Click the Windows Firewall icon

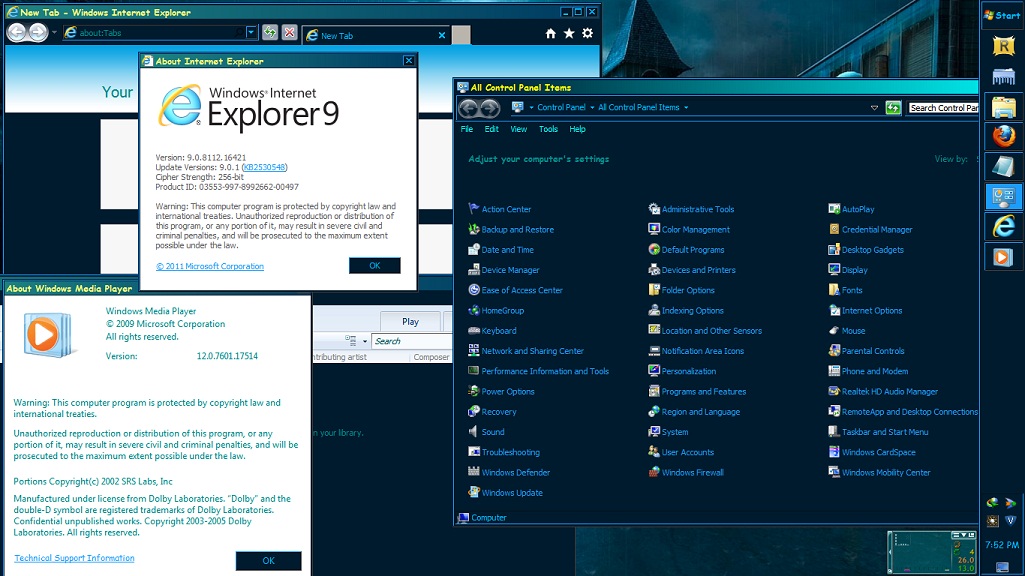pyautogui.click(x=654, y=472)
